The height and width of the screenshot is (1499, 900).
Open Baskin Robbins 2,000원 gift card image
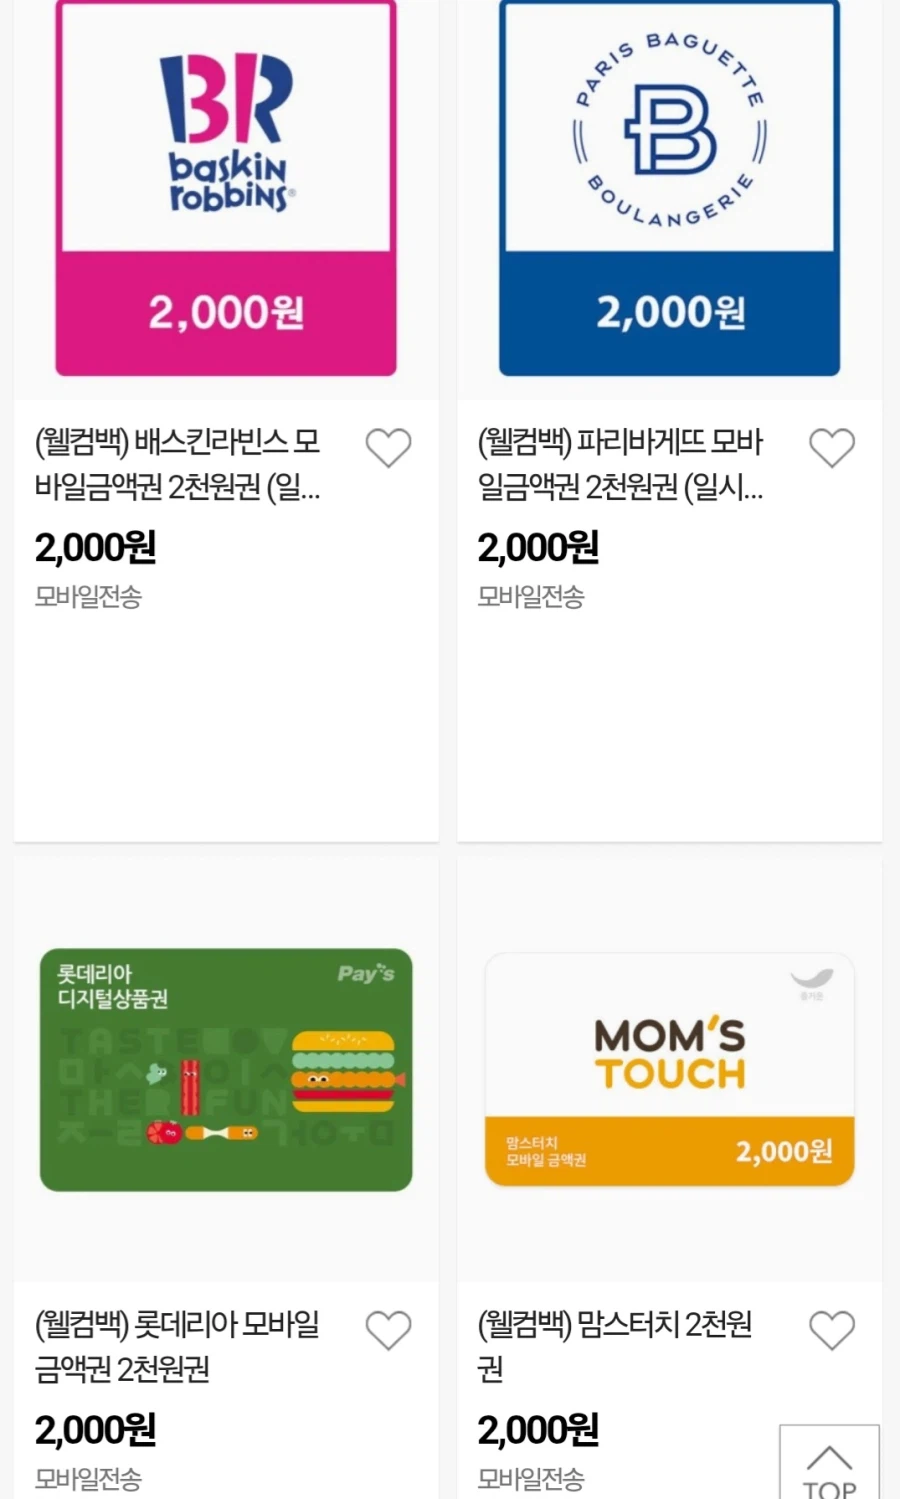[x=224, y=190]
